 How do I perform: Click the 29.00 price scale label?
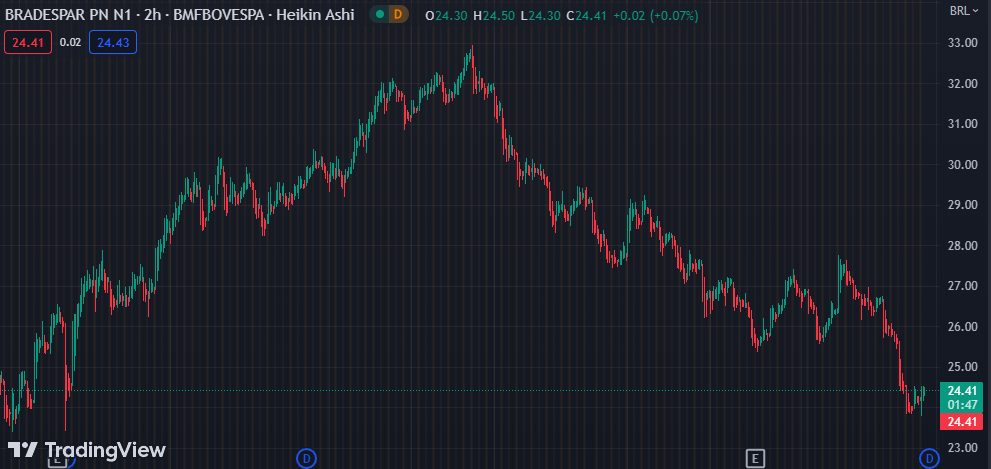coord(963,205)
